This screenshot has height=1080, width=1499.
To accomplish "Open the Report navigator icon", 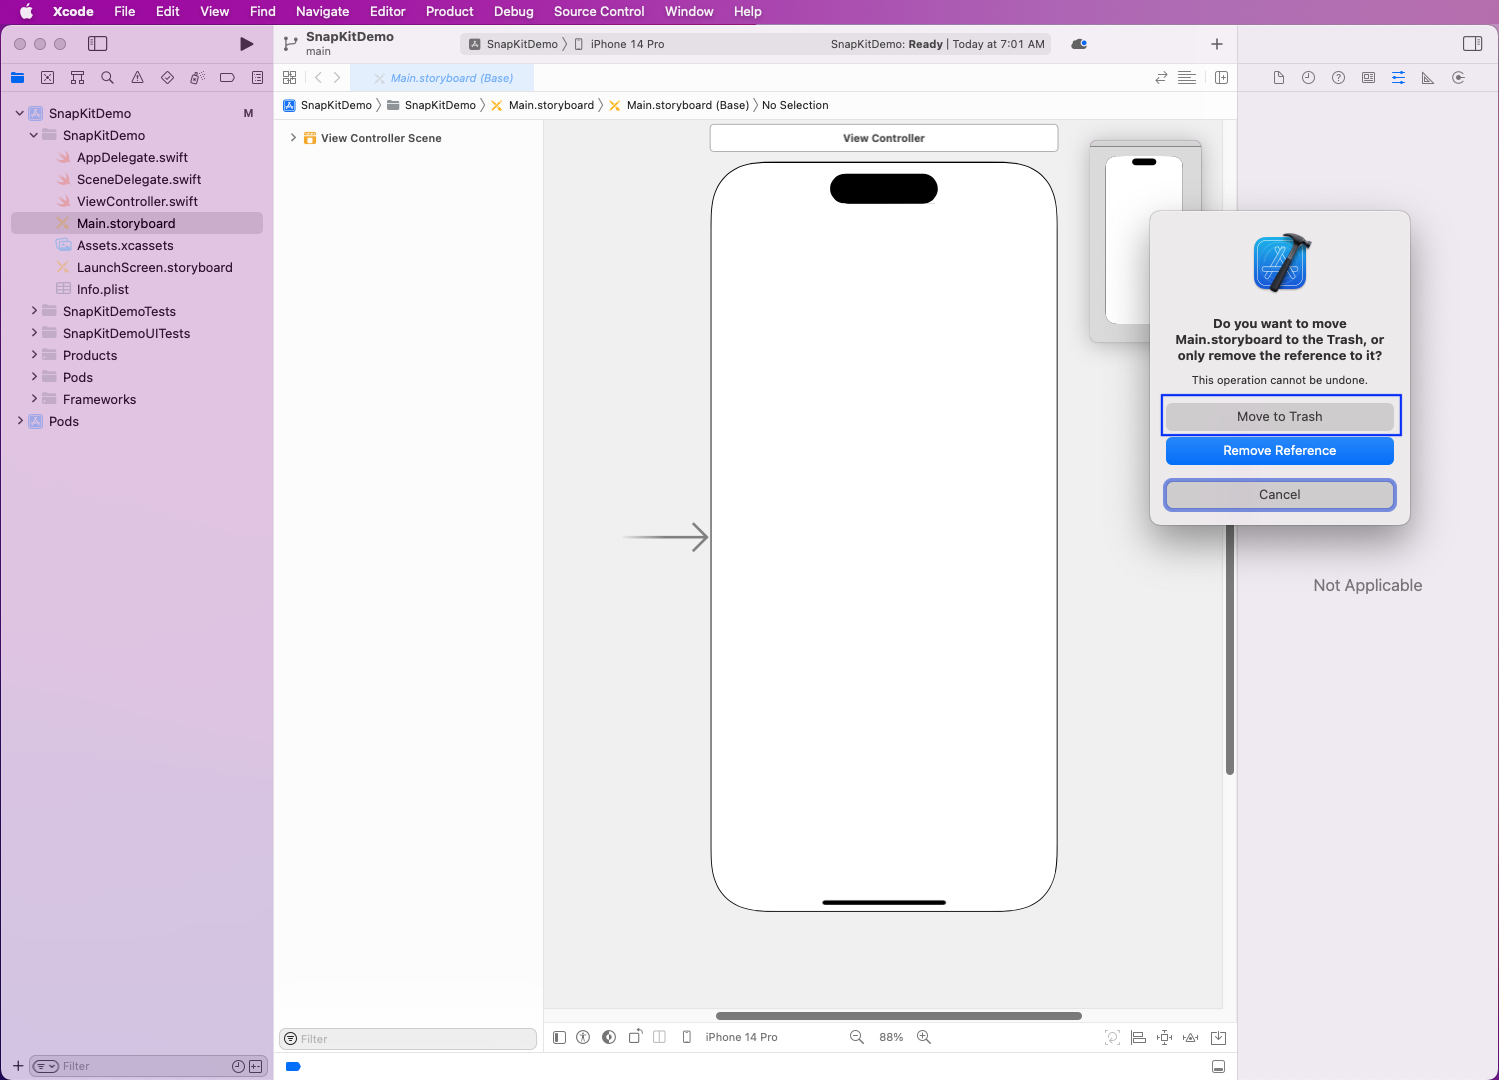I will click(257, 78).
